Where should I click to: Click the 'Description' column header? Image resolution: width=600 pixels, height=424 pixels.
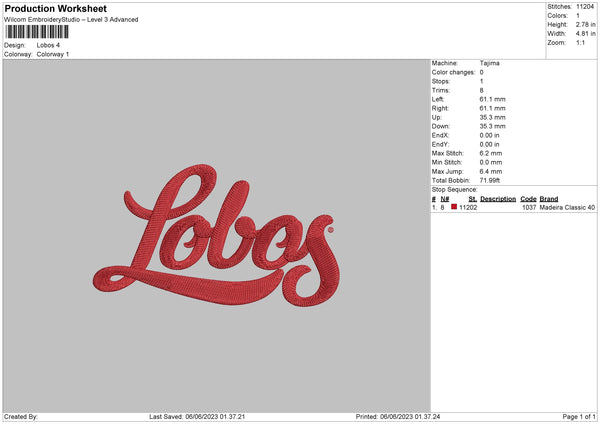pyautogui.click(x=498, y=199)
